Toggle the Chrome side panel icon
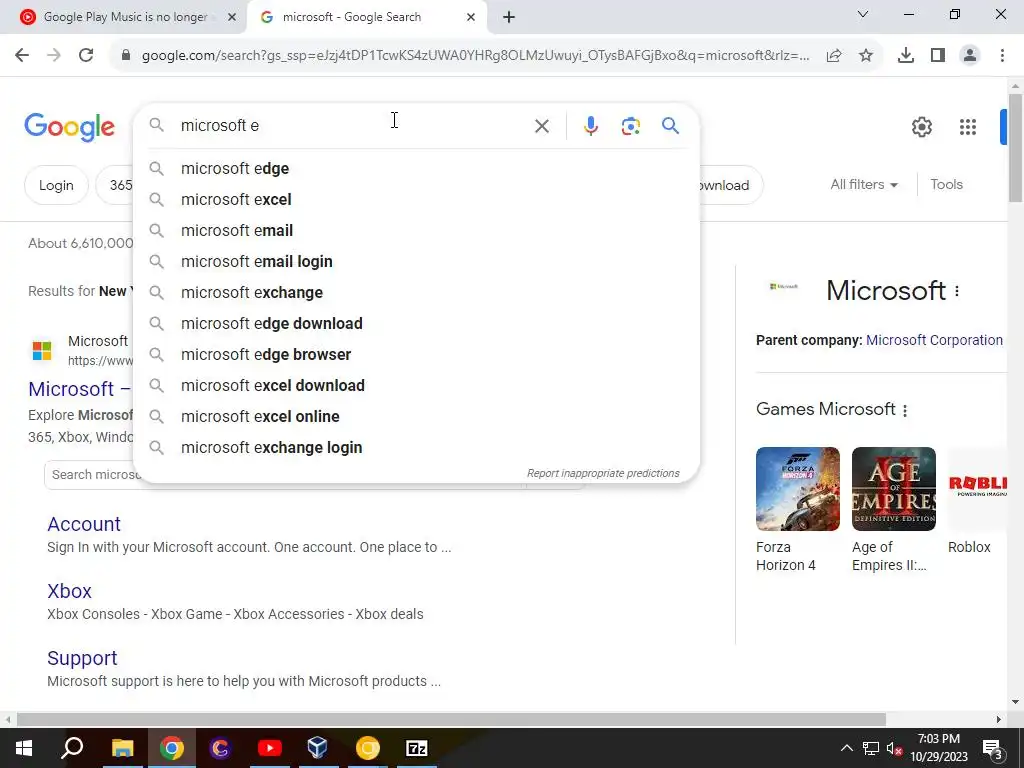The height and width of the screenshot is (768, 1024). [x=938, y=56]
